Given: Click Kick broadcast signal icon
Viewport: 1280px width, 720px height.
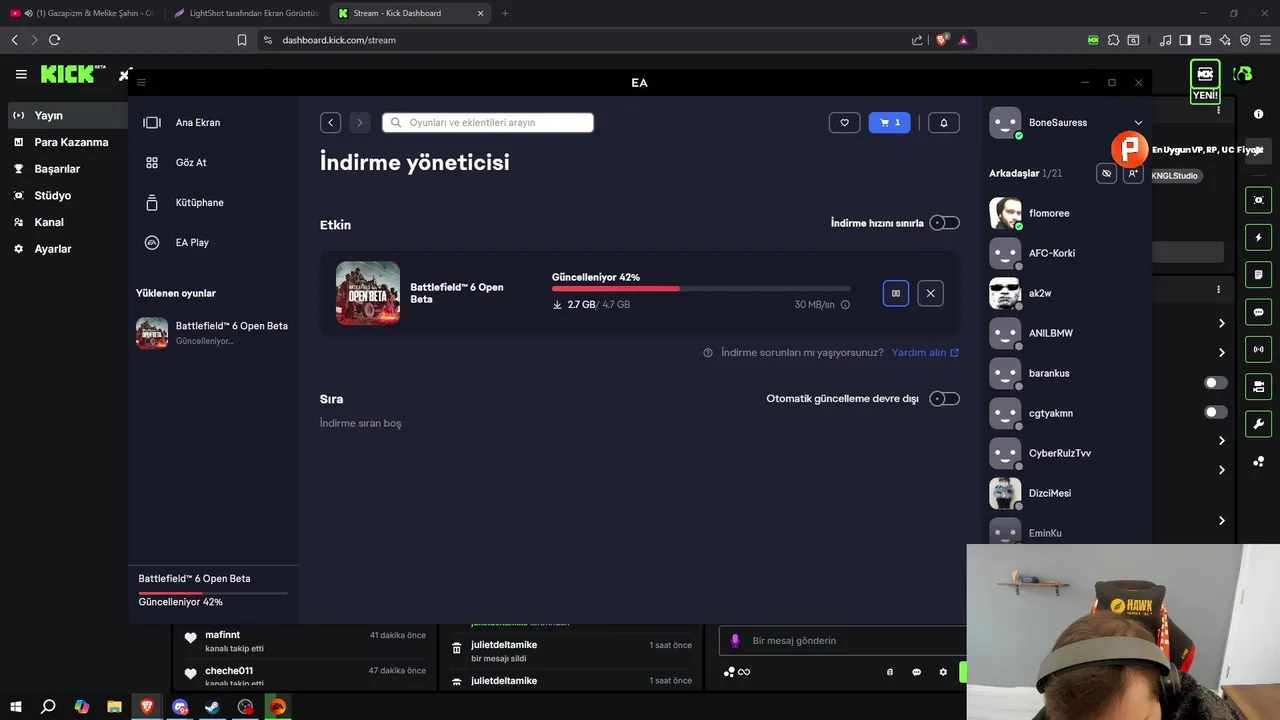Looking at the screenshot, I should pyautogui.click(x=1258, y=349).
